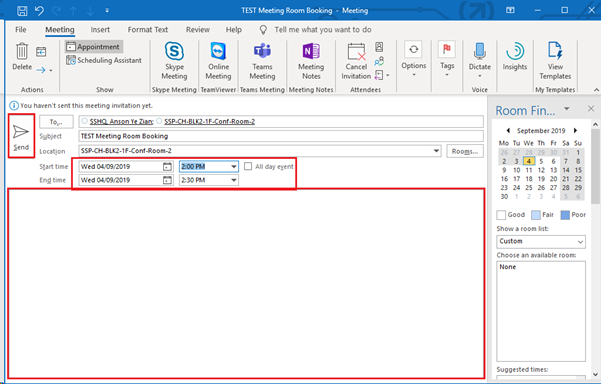Screen dimensions: 601x384
Task: Select the Meeting tab
Action: point(60,30)
